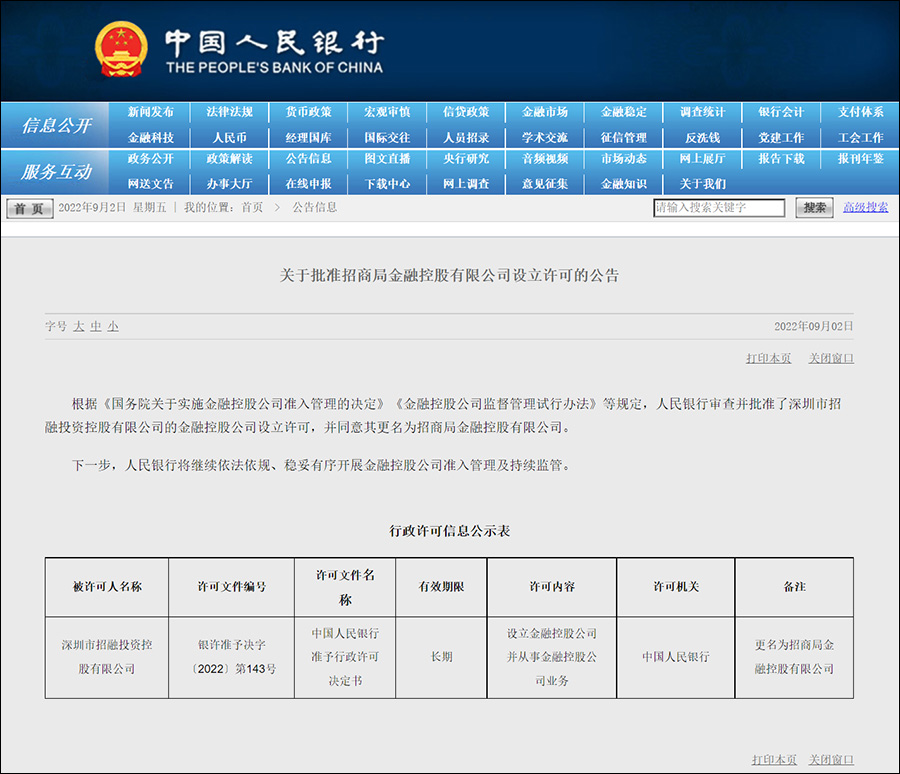Click the table cell 深圳市招融投资控股有限公司
900x774 pixels.
coord(107,657)
